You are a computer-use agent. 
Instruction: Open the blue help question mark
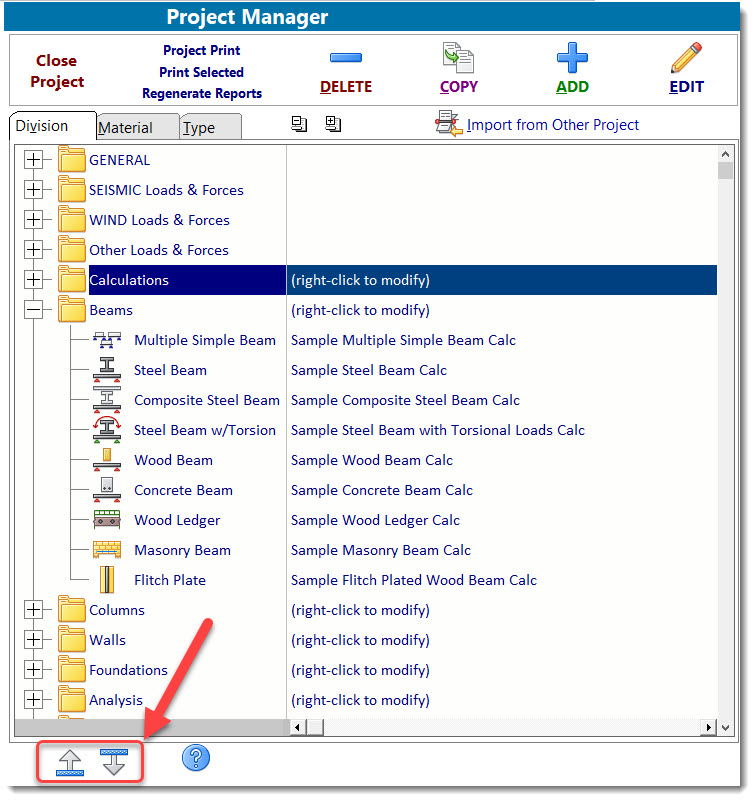196,758
